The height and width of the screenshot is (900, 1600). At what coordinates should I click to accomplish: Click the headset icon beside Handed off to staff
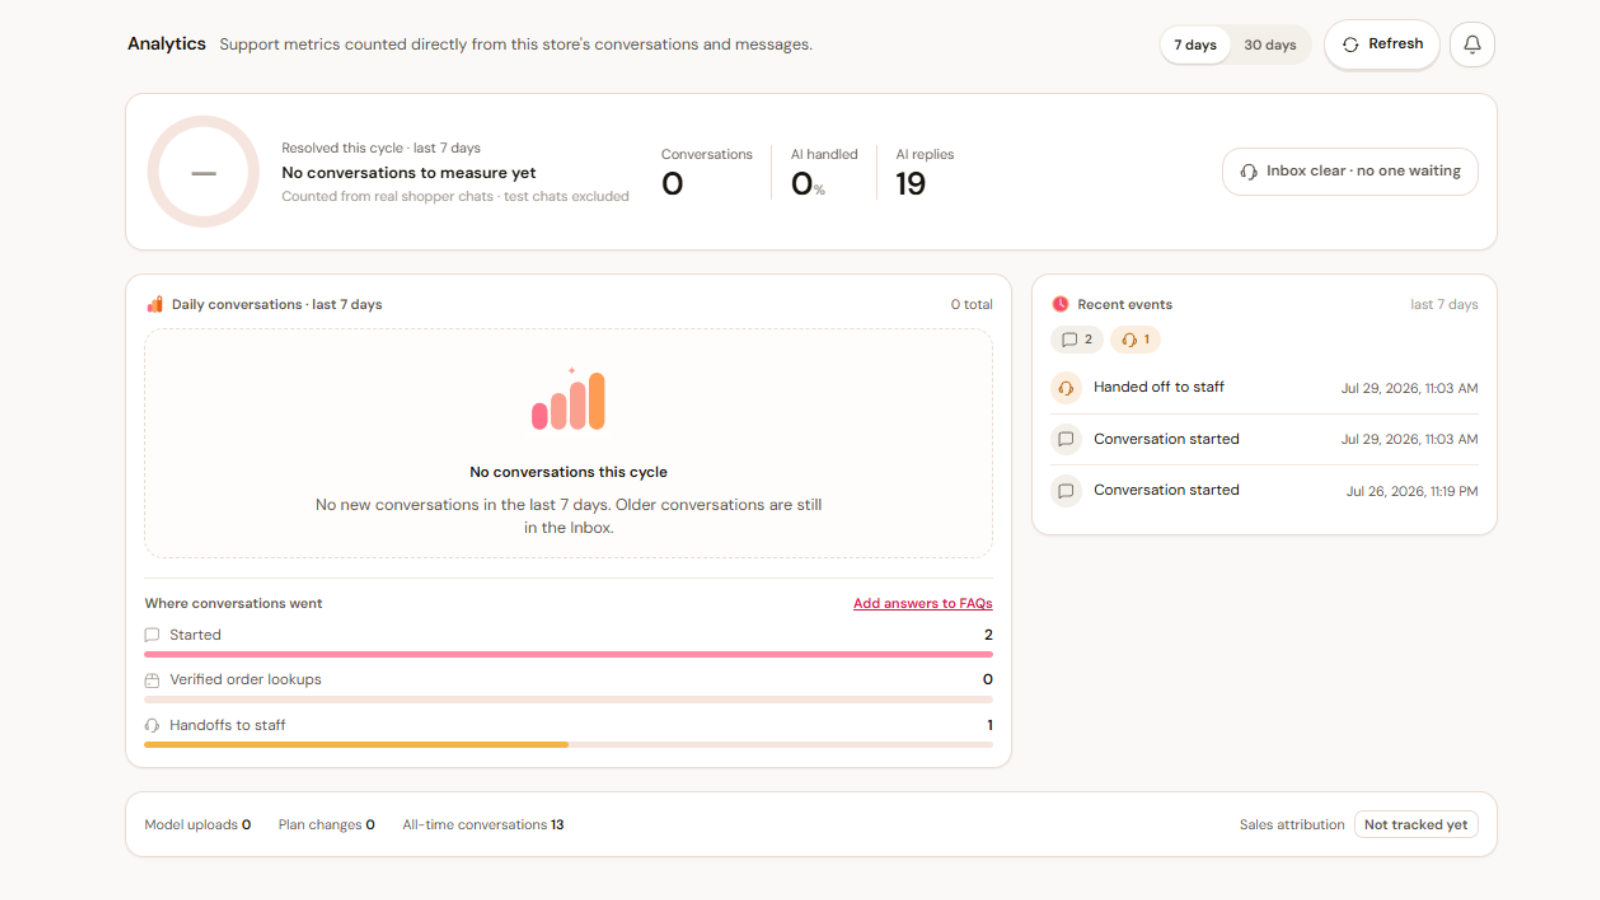click(x=1066, y=388)
